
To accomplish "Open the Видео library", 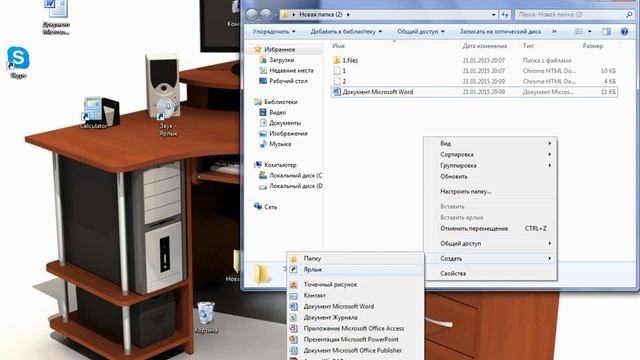I will coord(273,113).
